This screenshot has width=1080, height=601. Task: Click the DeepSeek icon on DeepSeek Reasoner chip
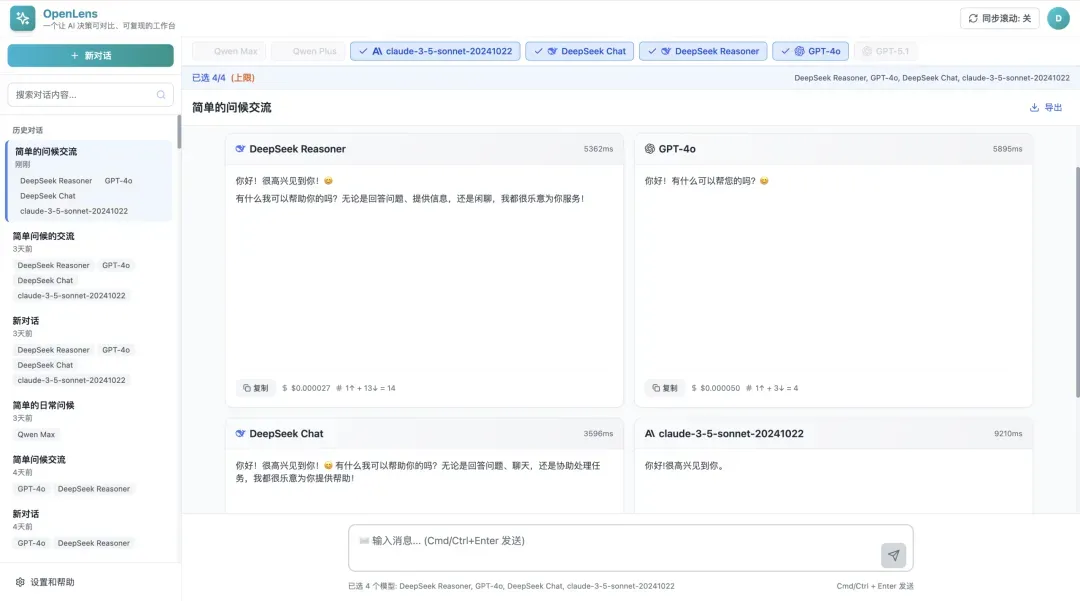pyautogui.click(x=666, y=51)
